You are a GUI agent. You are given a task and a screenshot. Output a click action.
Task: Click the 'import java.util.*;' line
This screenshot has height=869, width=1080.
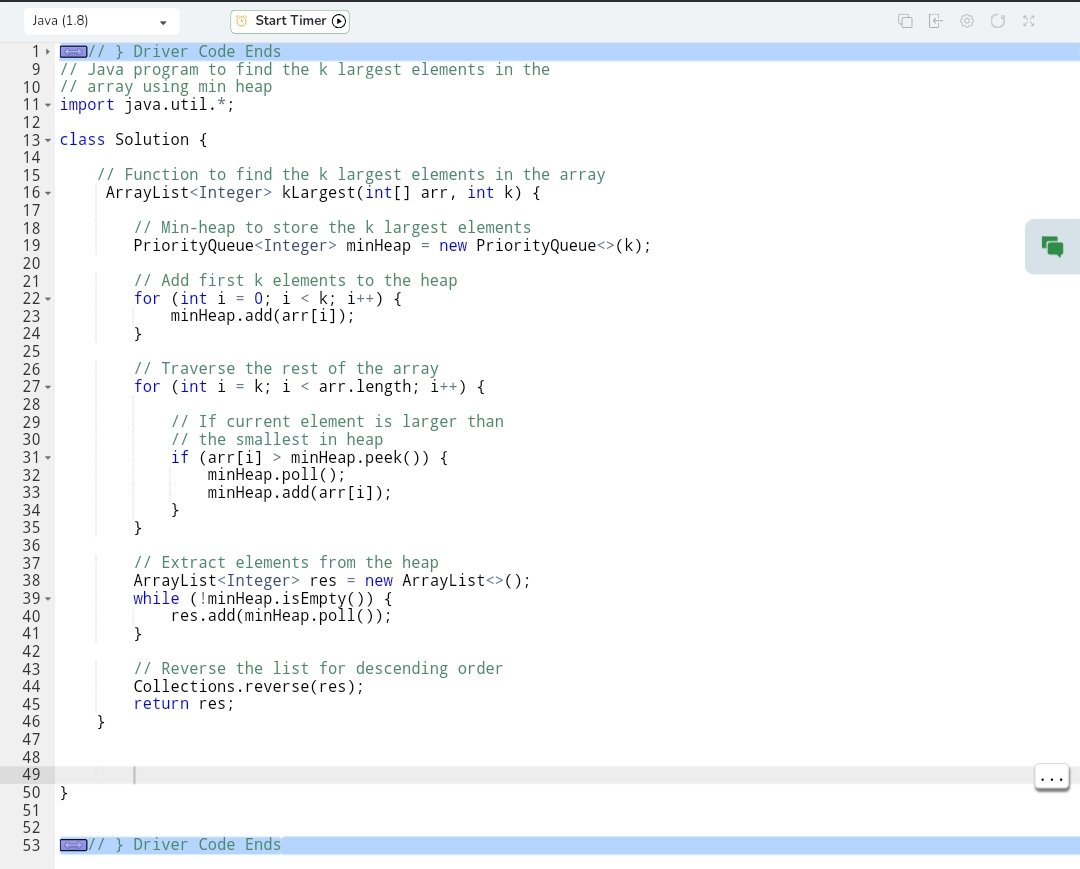click(147, 105)
